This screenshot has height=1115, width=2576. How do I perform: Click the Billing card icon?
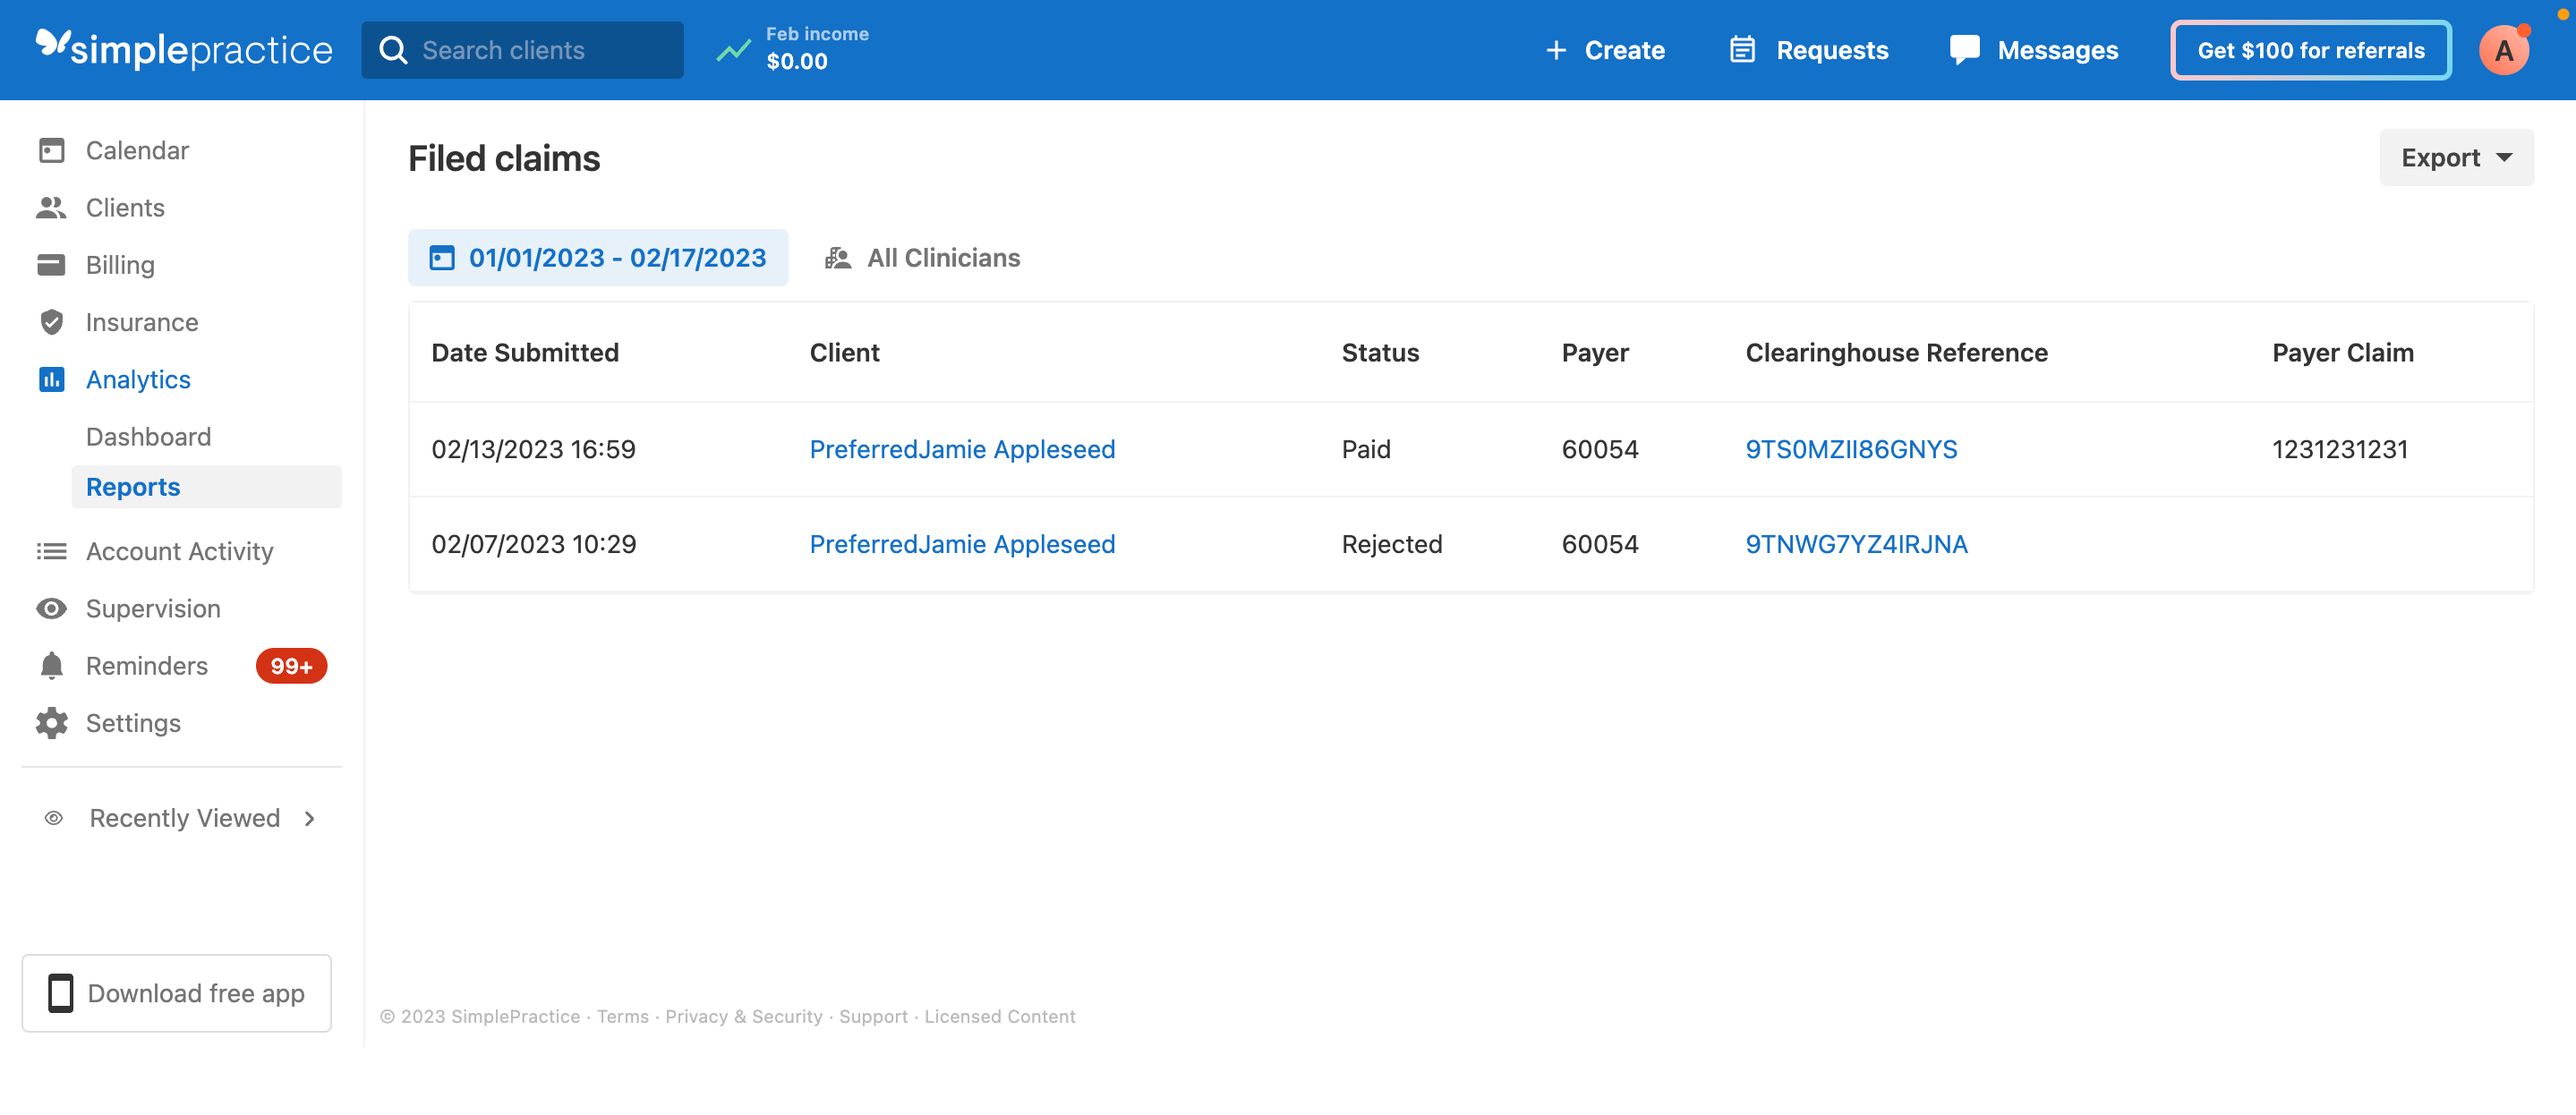click(x=51, y=265)
